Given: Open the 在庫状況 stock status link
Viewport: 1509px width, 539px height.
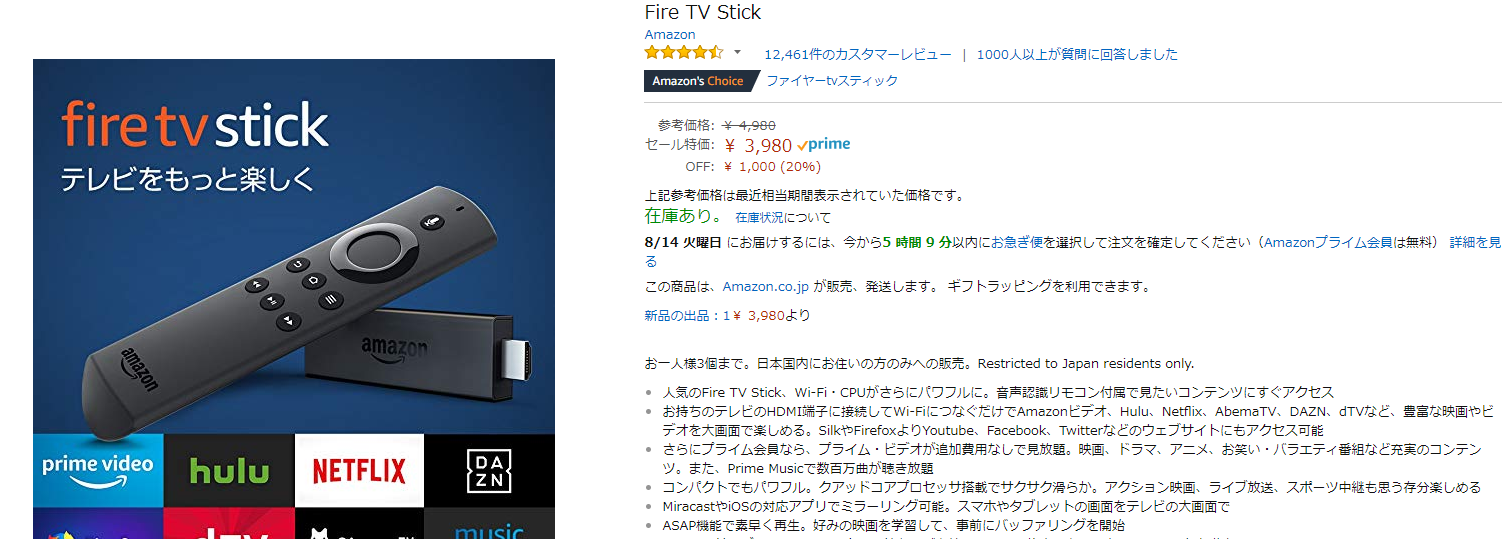Looking at the screenshot, I should point(783,217).
